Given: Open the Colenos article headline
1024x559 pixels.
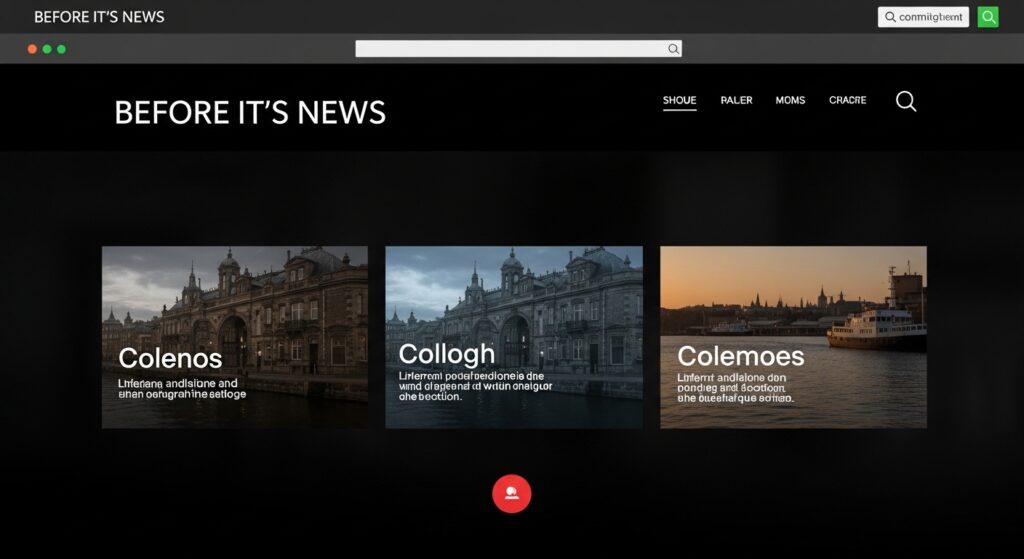Looking at the screenshot, I should click(170, 358).
